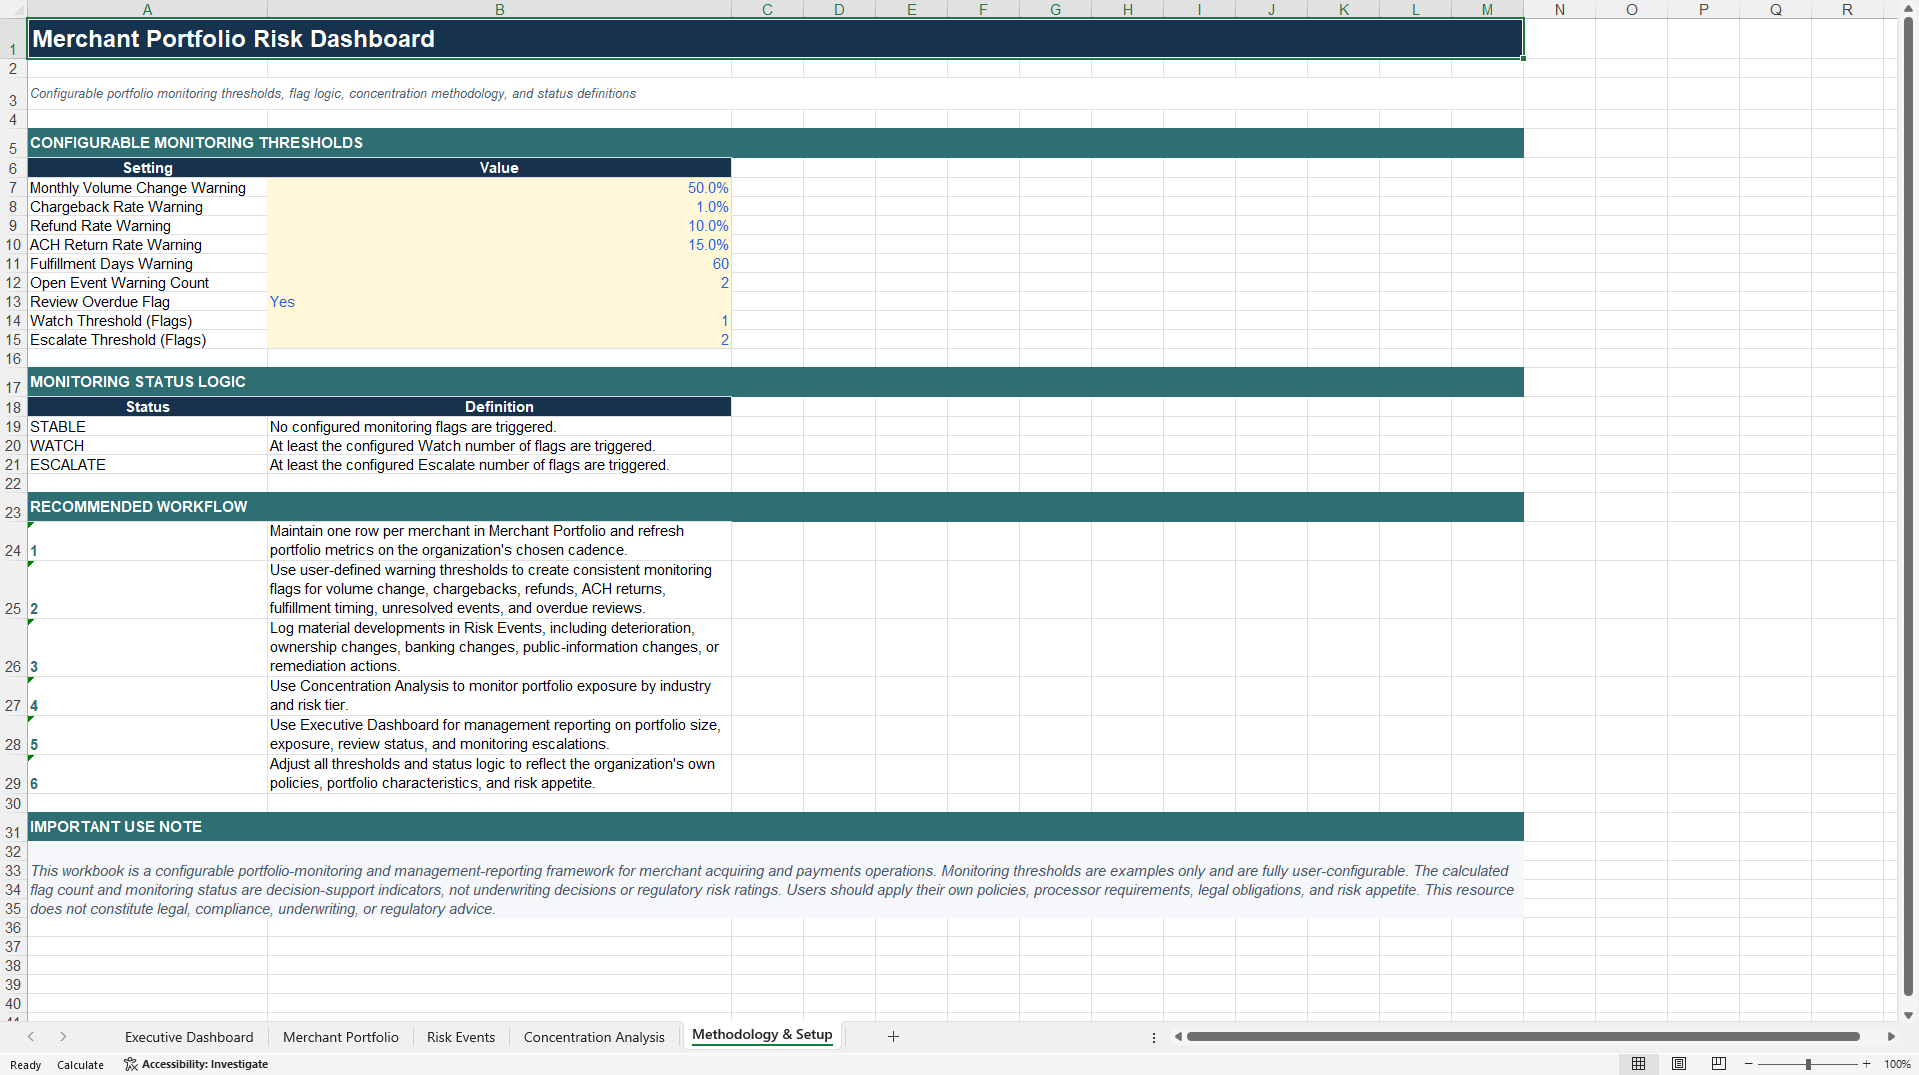
Task: Select the 'No configured monitoring flags' definition cell
Action: coord(499,427)
